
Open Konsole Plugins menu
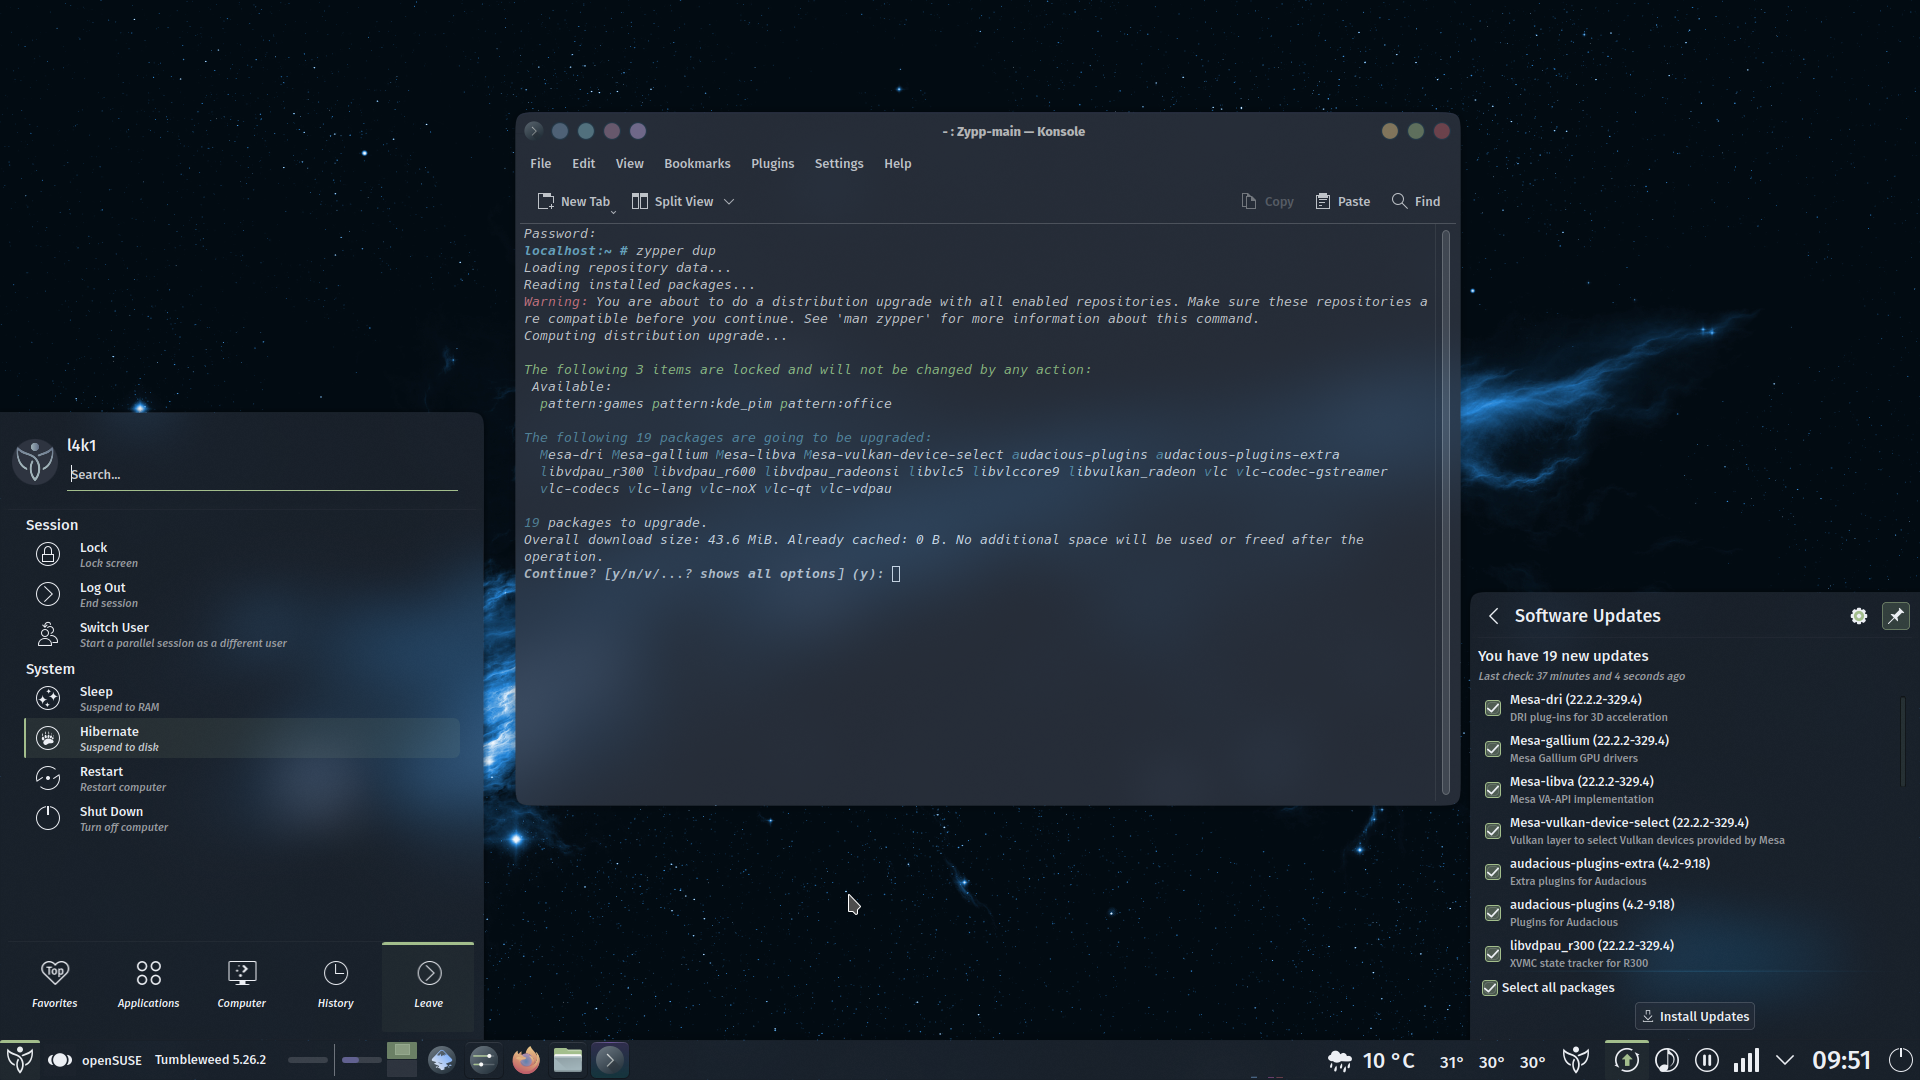[x=773, y=163]
